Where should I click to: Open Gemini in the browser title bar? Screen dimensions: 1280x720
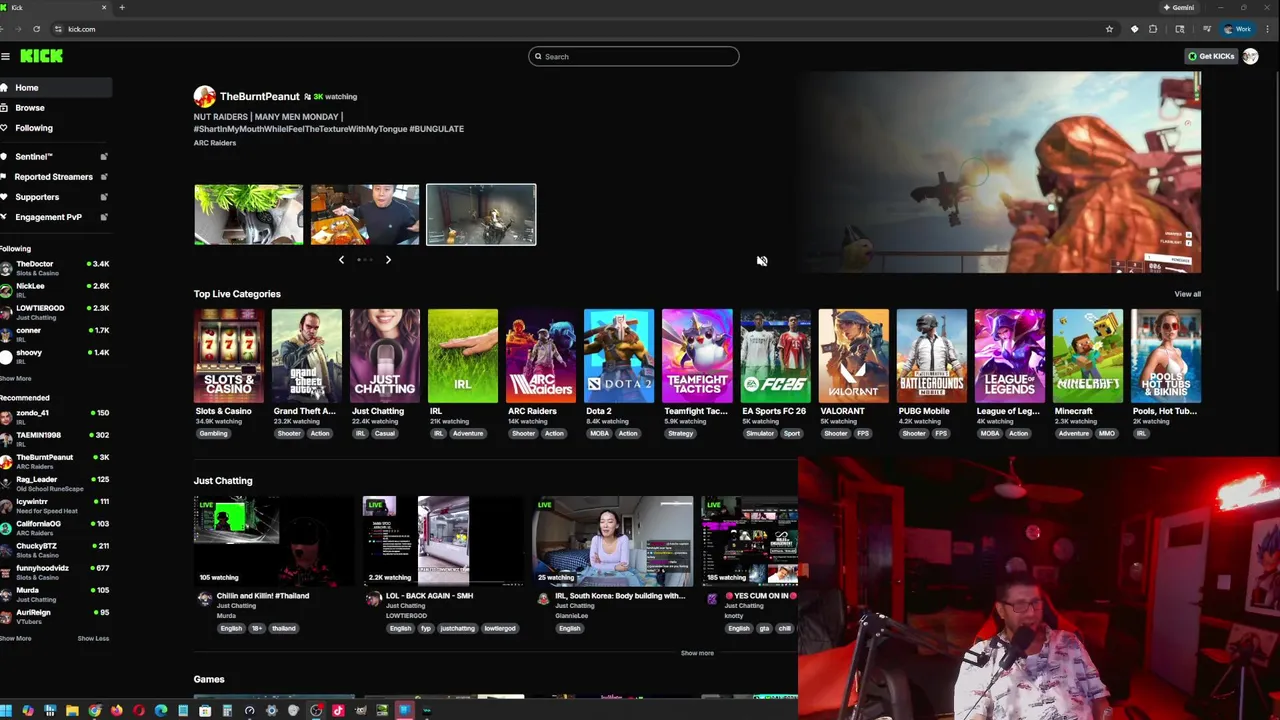[x=1179, y=7]
